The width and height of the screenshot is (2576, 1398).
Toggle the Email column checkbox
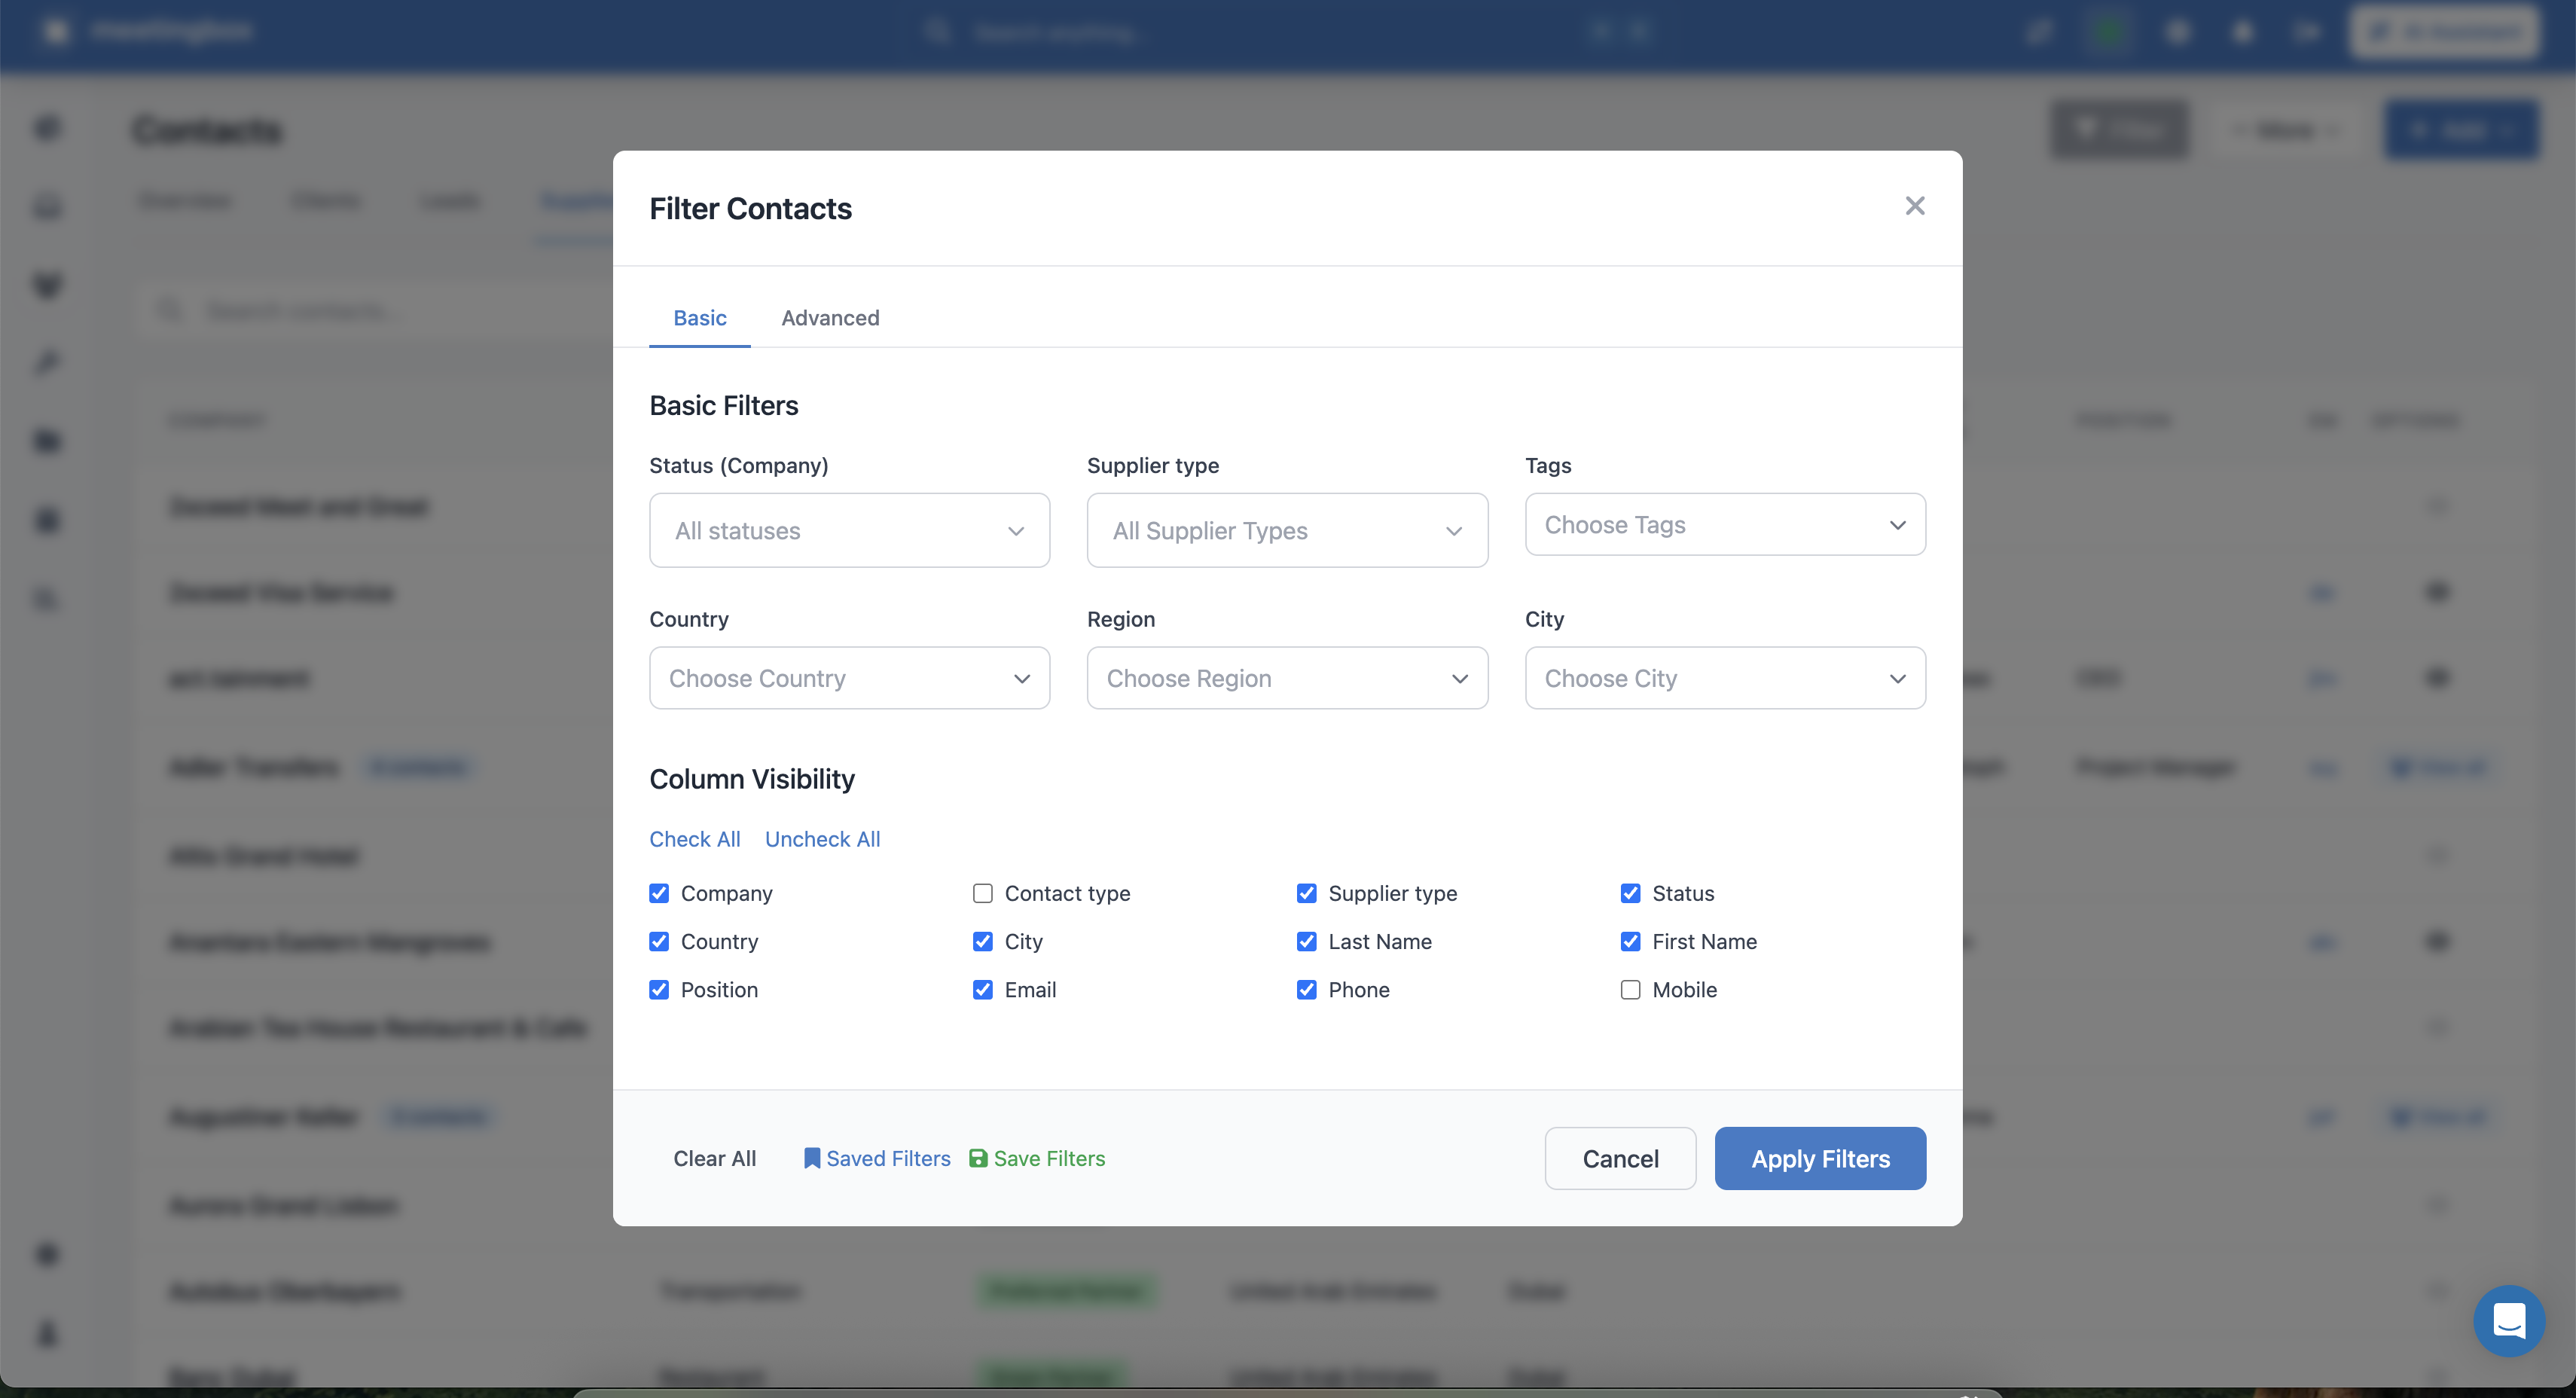tap(983, 989)
